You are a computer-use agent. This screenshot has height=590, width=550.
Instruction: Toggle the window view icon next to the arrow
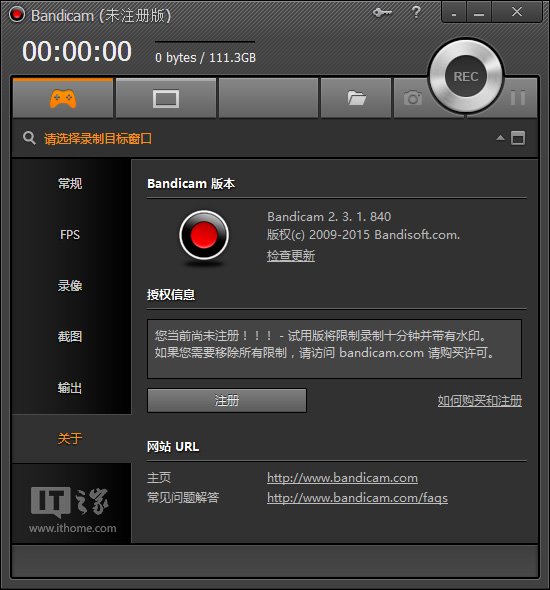point(518,138)
